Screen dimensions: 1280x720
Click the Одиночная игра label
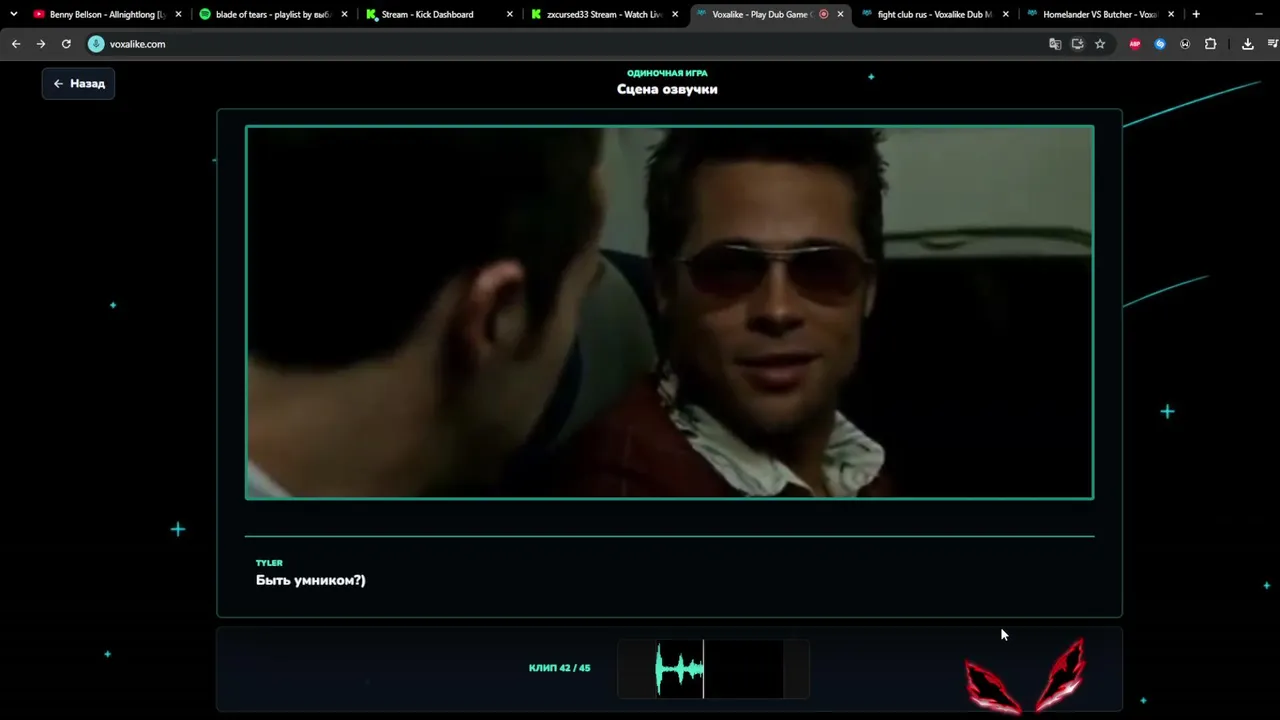pos(667,73)
